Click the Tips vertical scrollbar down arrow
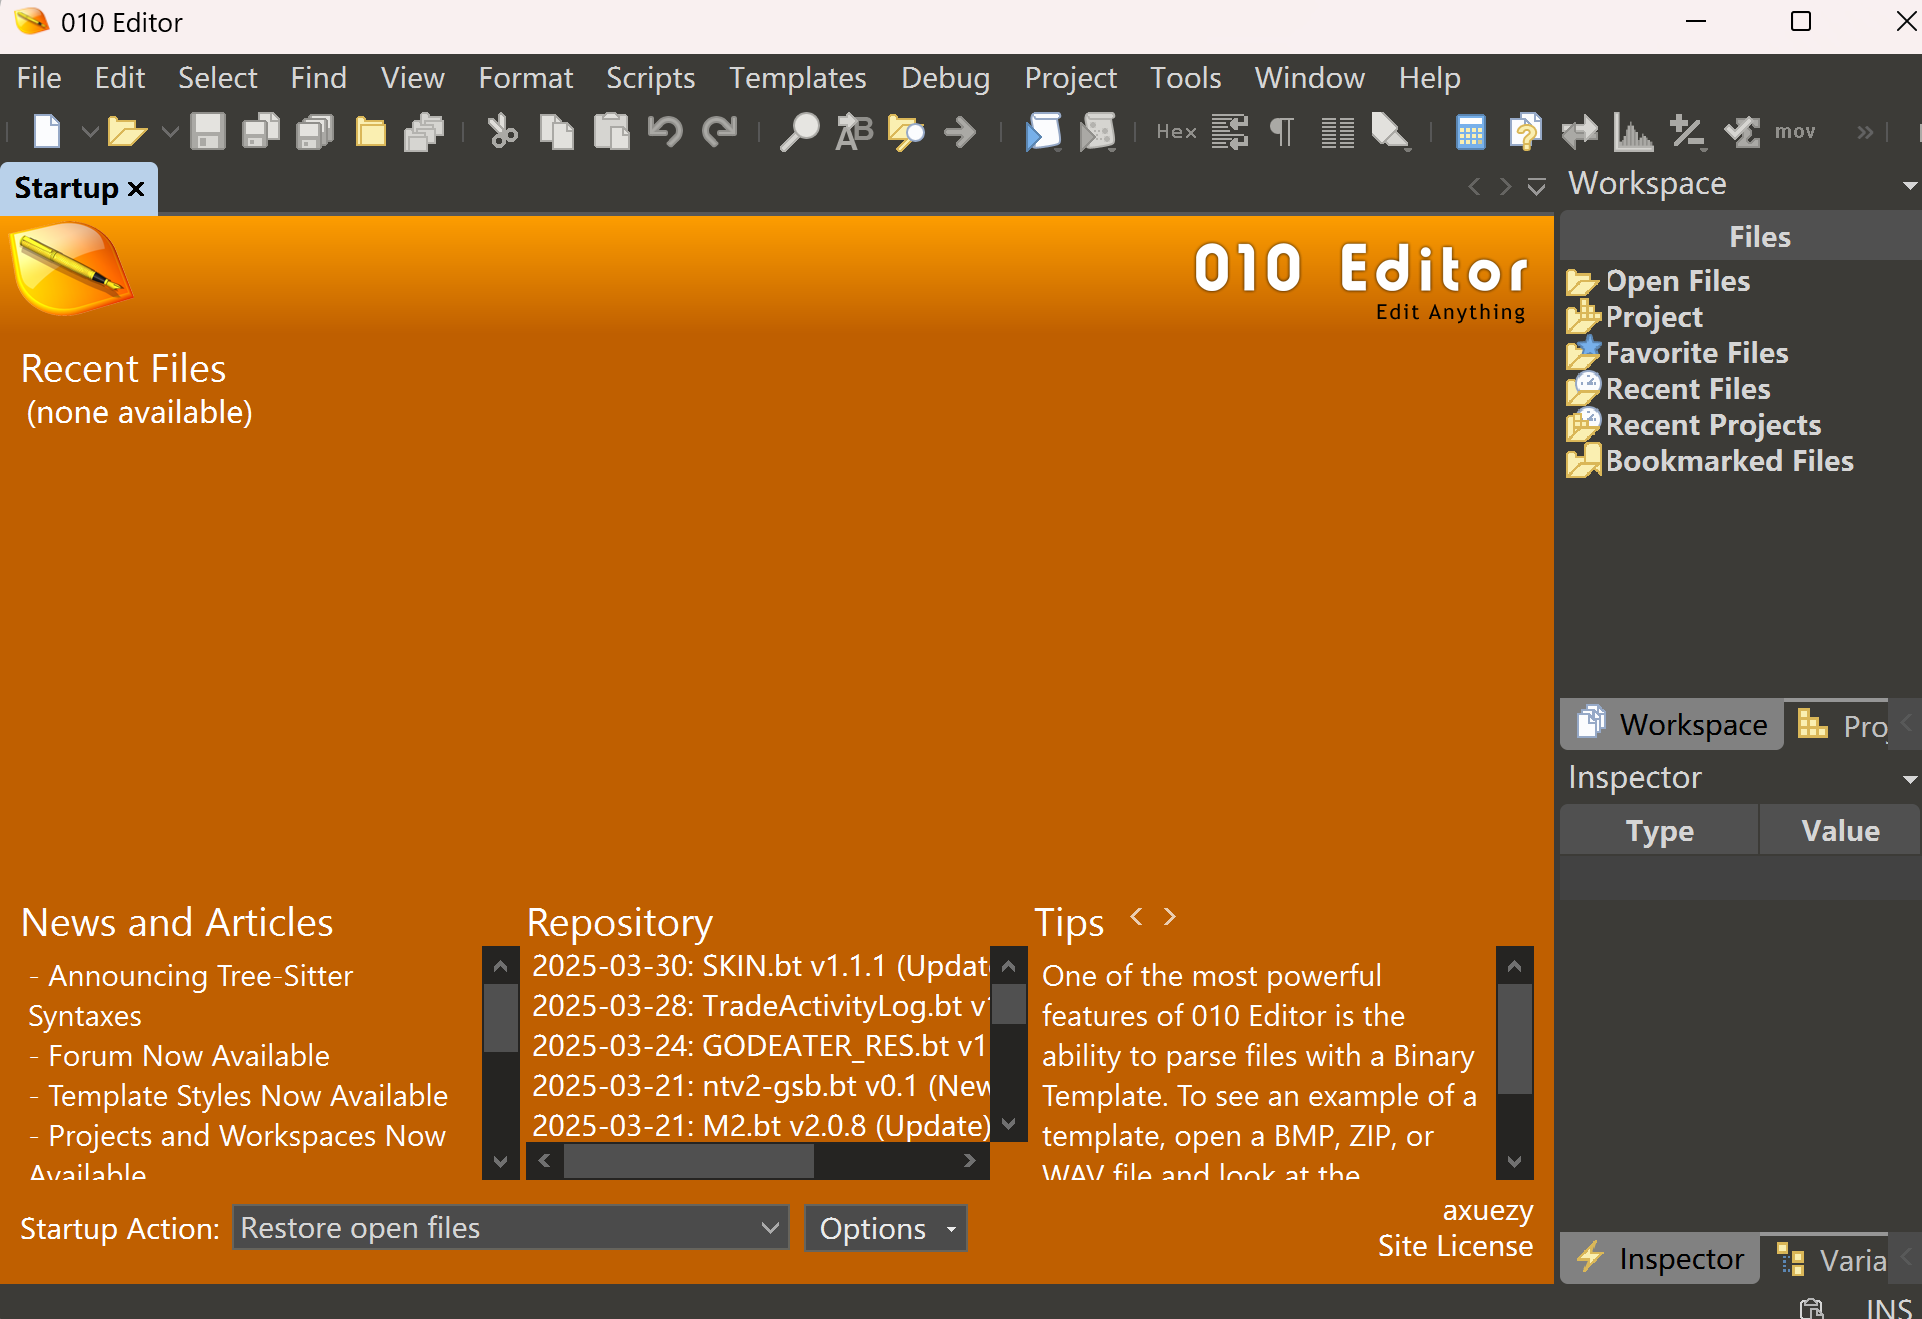Image resolution: width=1922 pixels, height=1319 pixels. pyautogui.click(x=1514, y=1161)
